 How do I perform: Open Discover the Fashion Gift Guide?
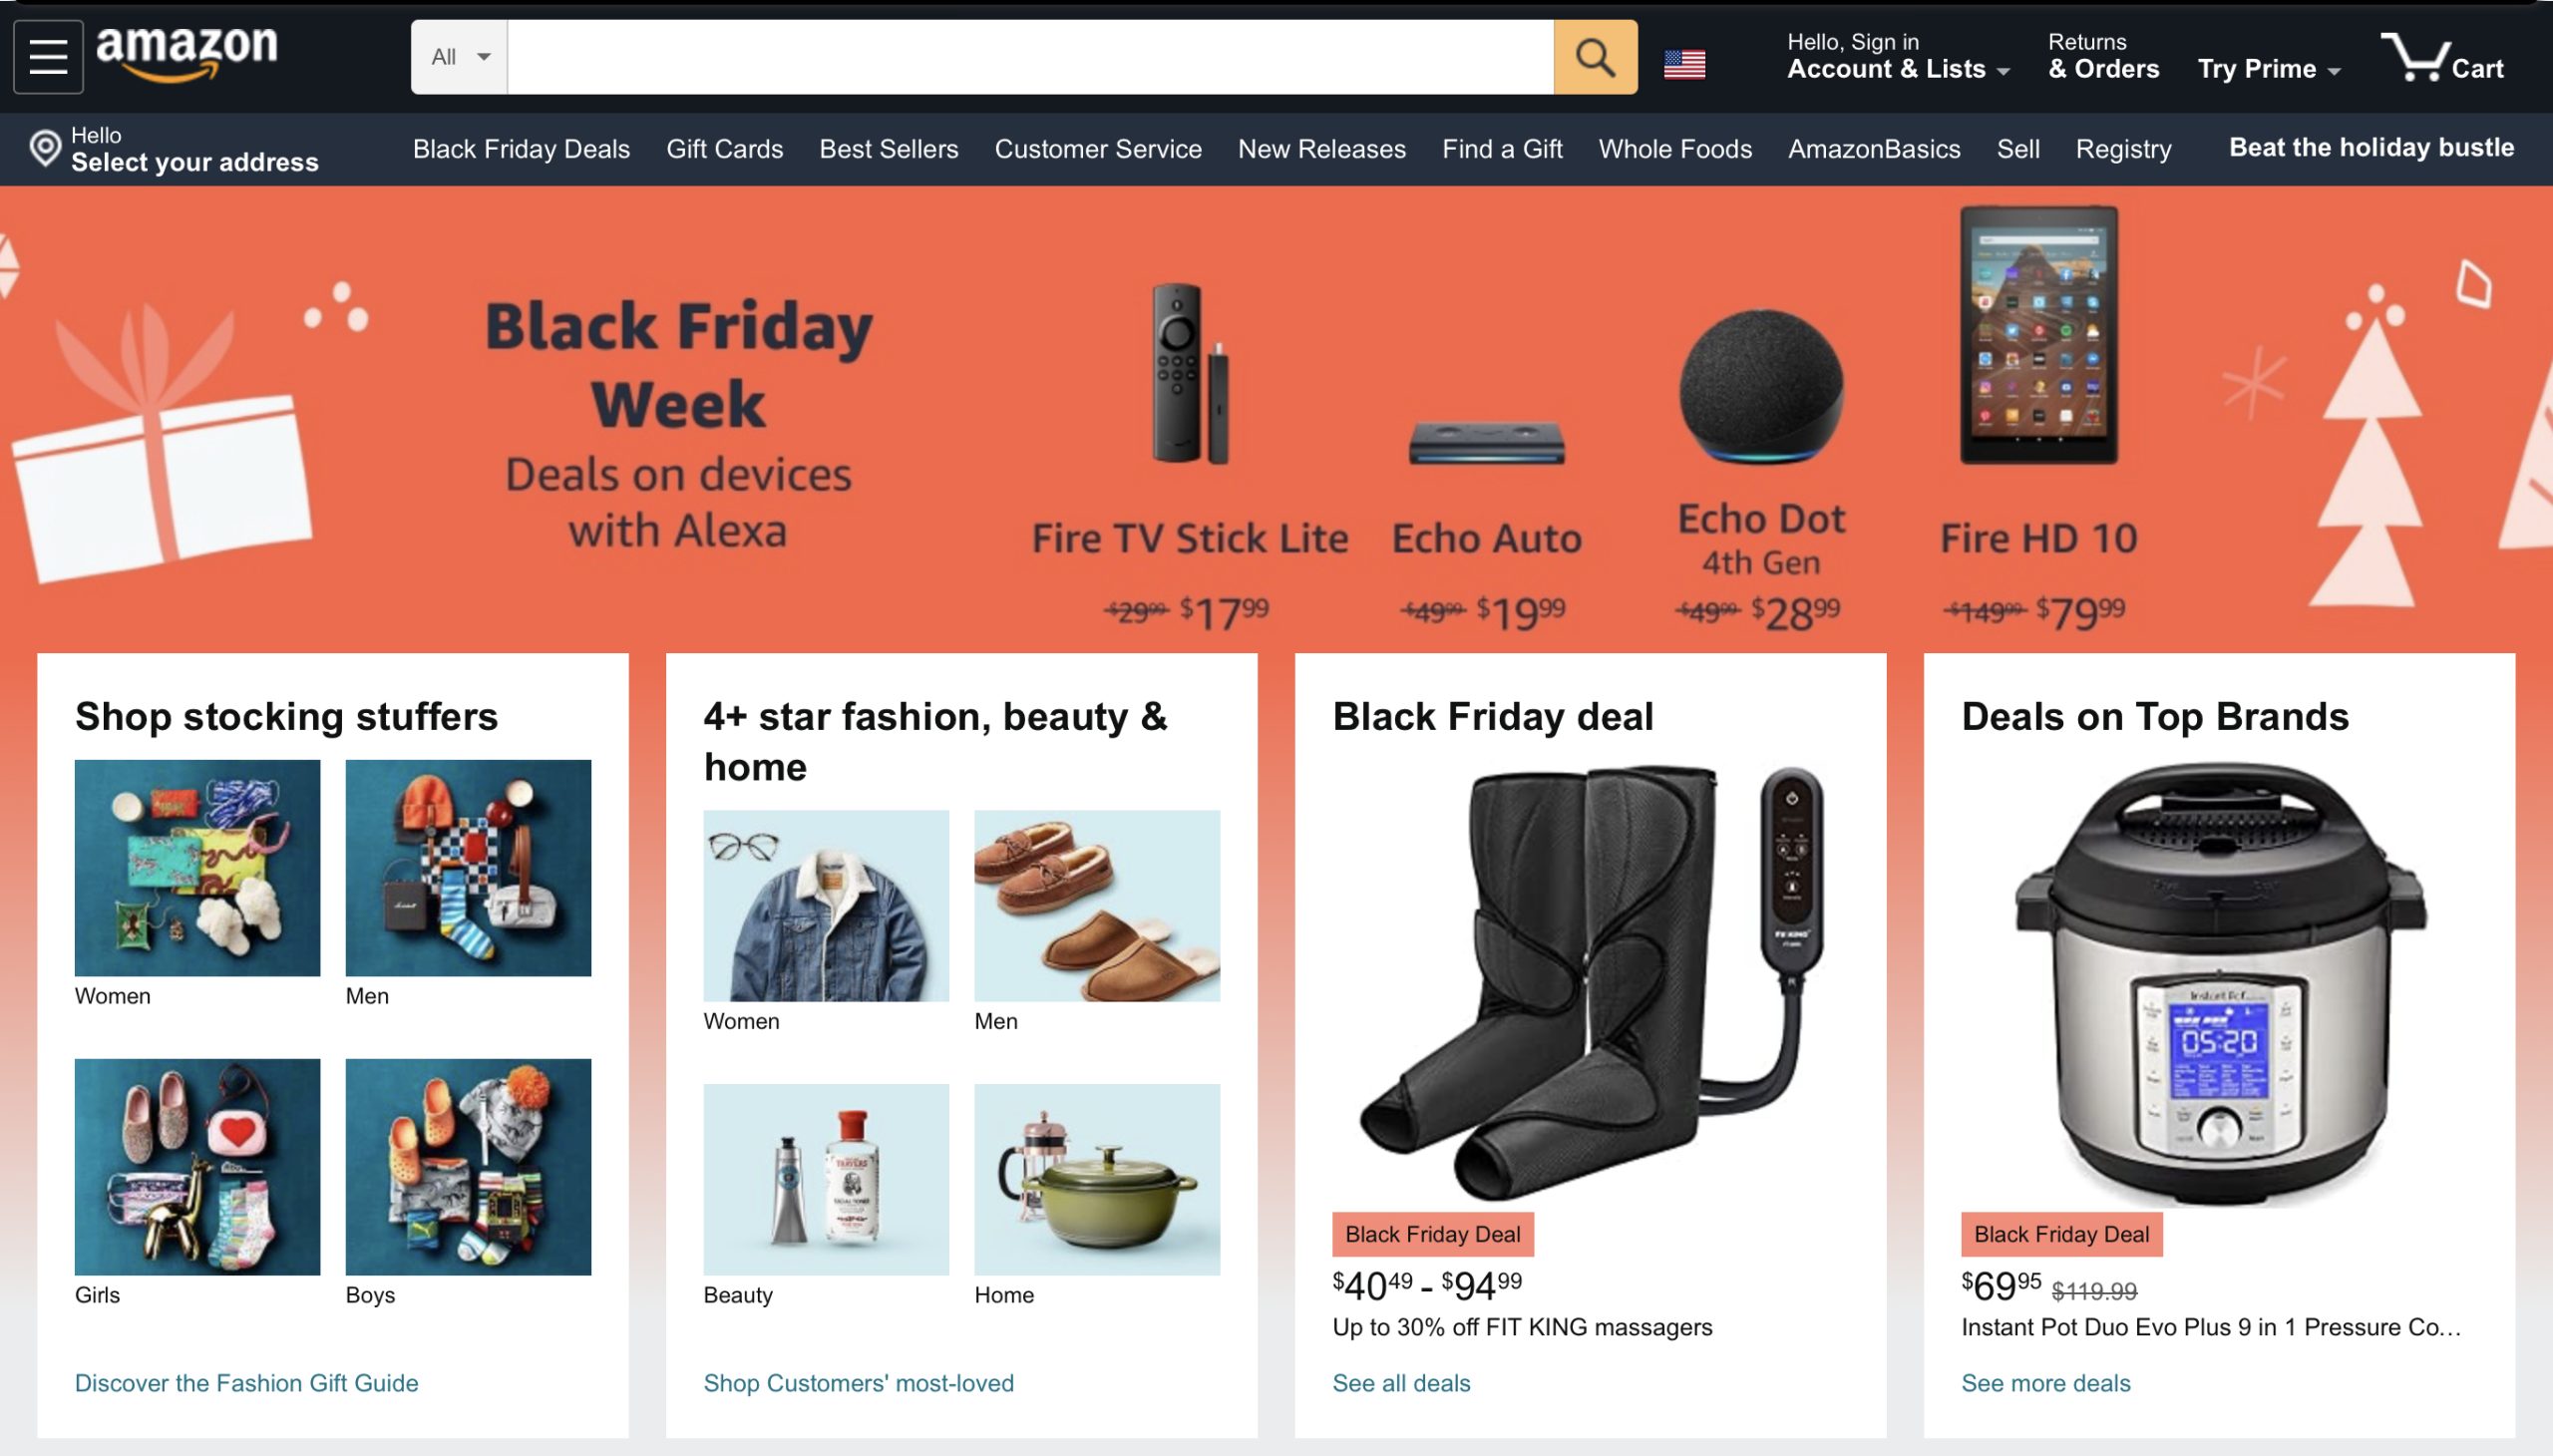click(x=246, y=1383)
